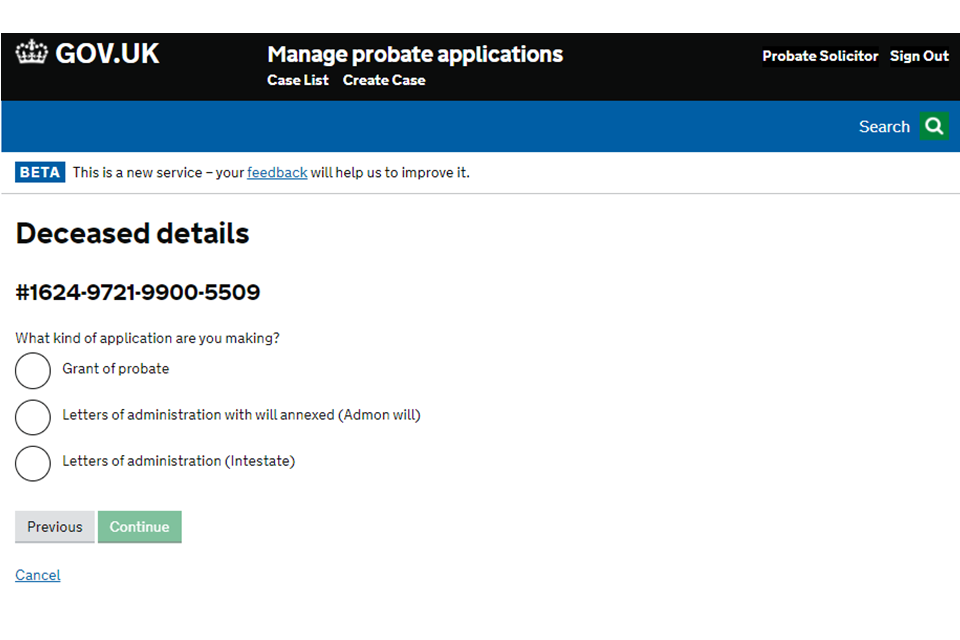Select the Grant of probate radio button
The width and height of the screenshot is (960, 640).
pos(33,370)
